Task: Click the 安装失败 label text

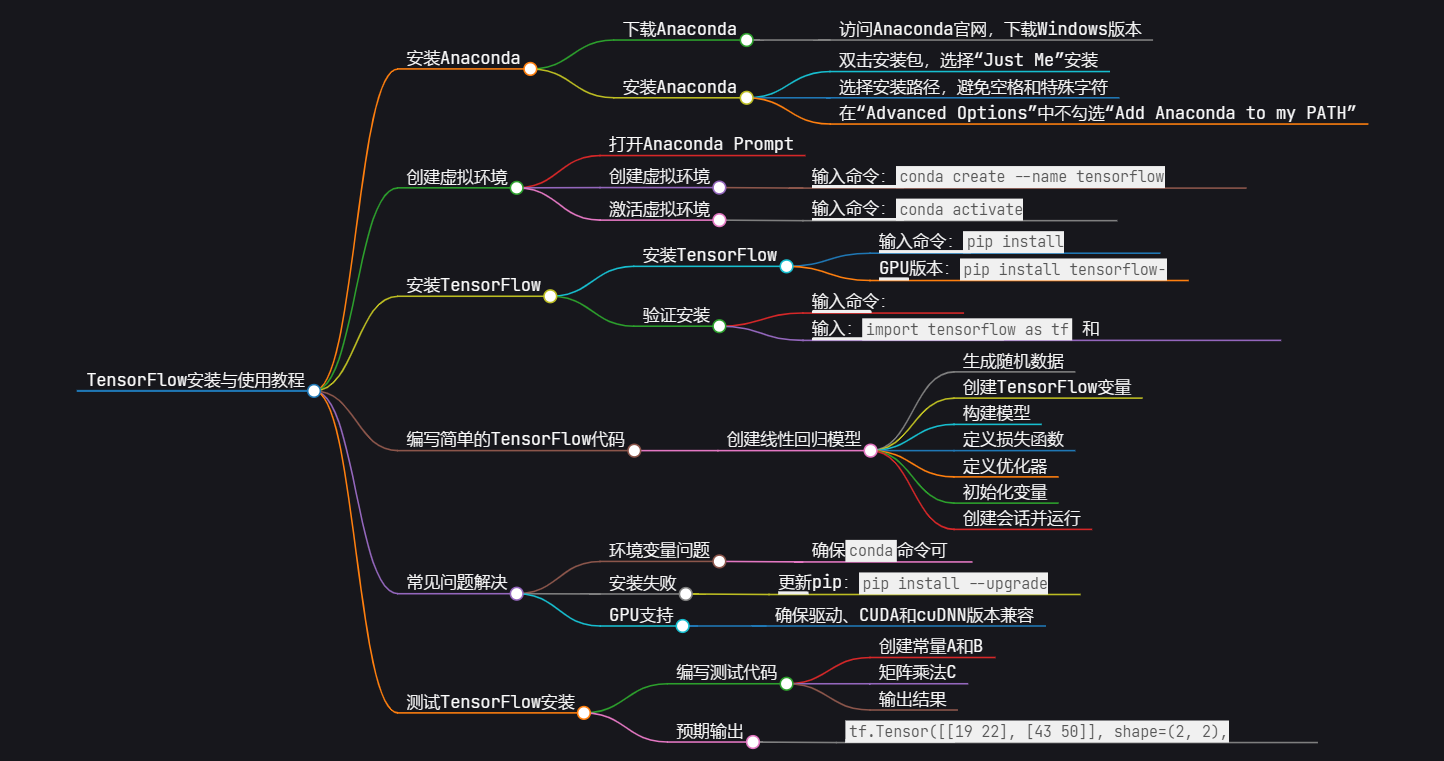Action: (x=643, y=583)
